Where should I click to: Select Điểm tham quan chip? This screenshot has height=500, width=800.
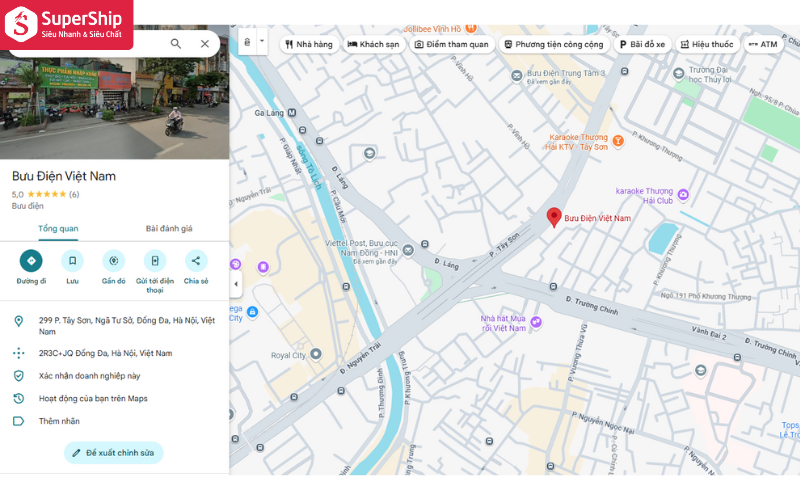click(452, 44)
